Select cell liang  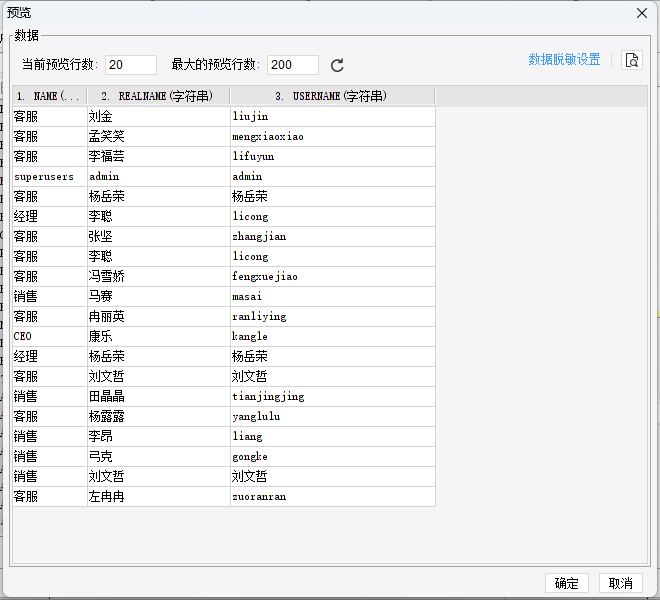pos(333,436)
